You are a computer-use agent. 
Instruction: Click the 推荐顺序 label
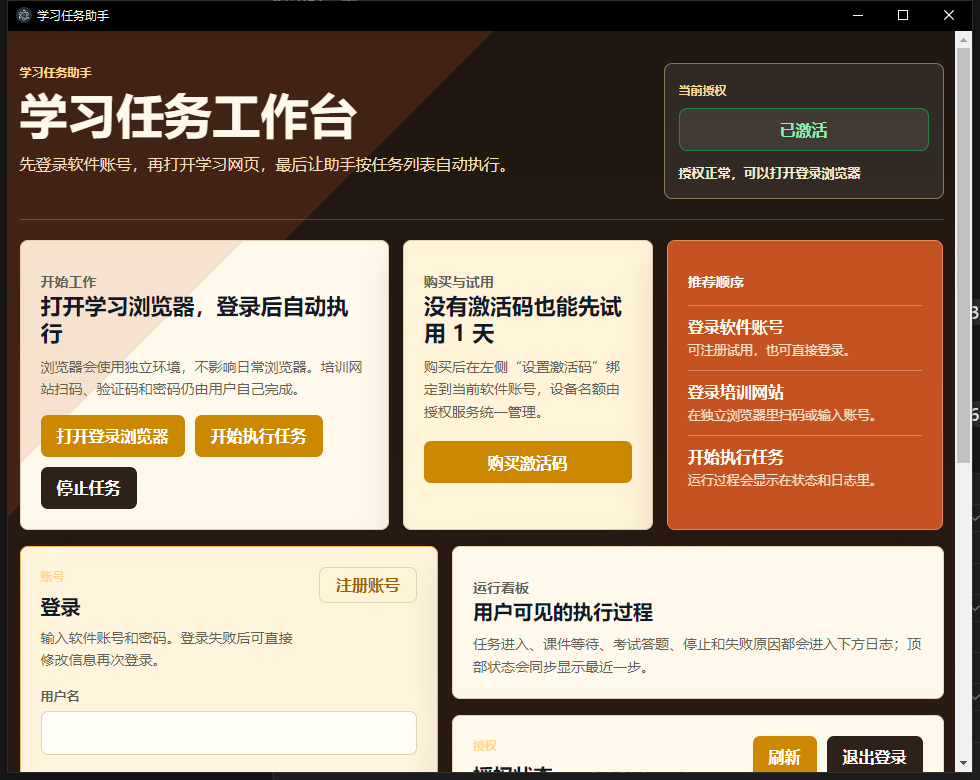pos(716,282)
